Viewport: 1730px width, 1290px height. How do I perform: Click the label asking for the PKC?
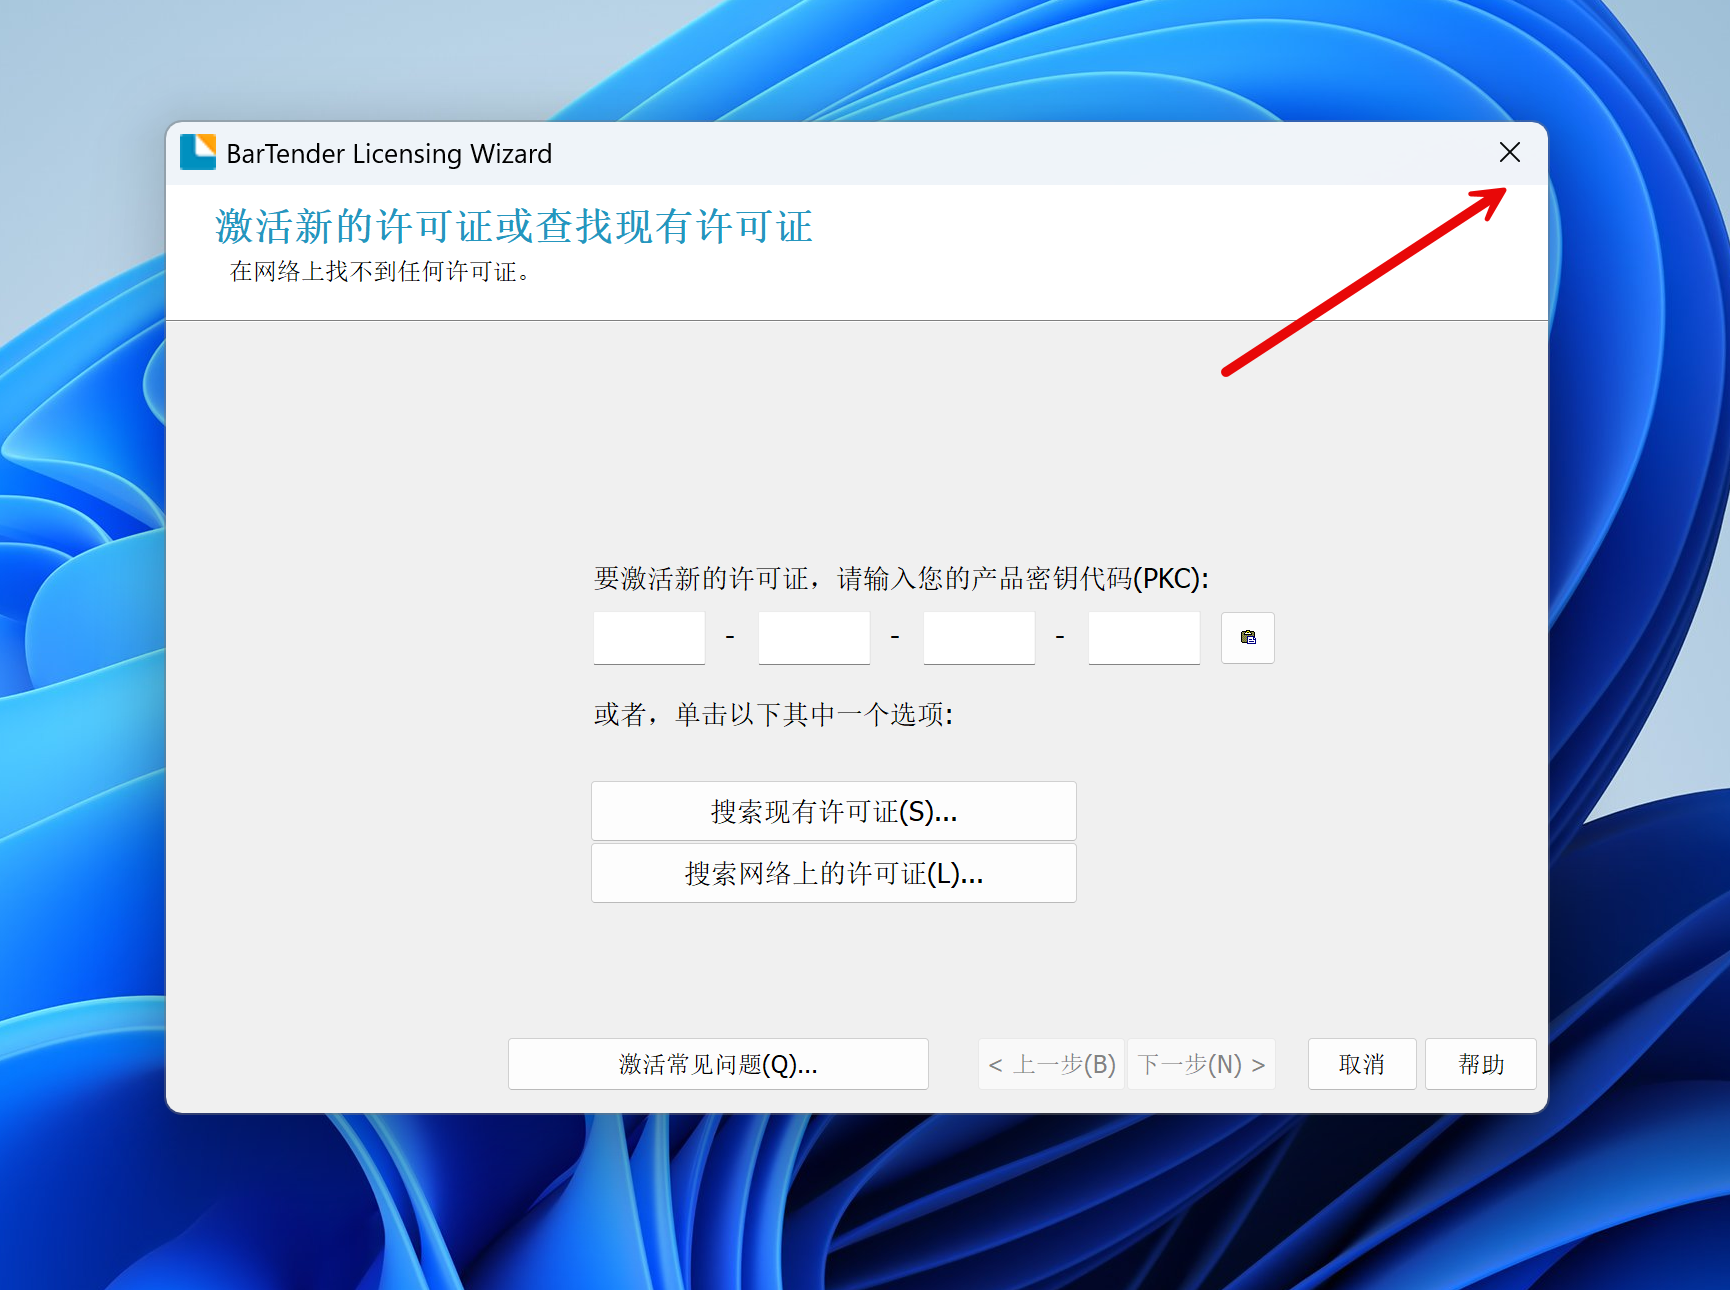coord(901,579)
